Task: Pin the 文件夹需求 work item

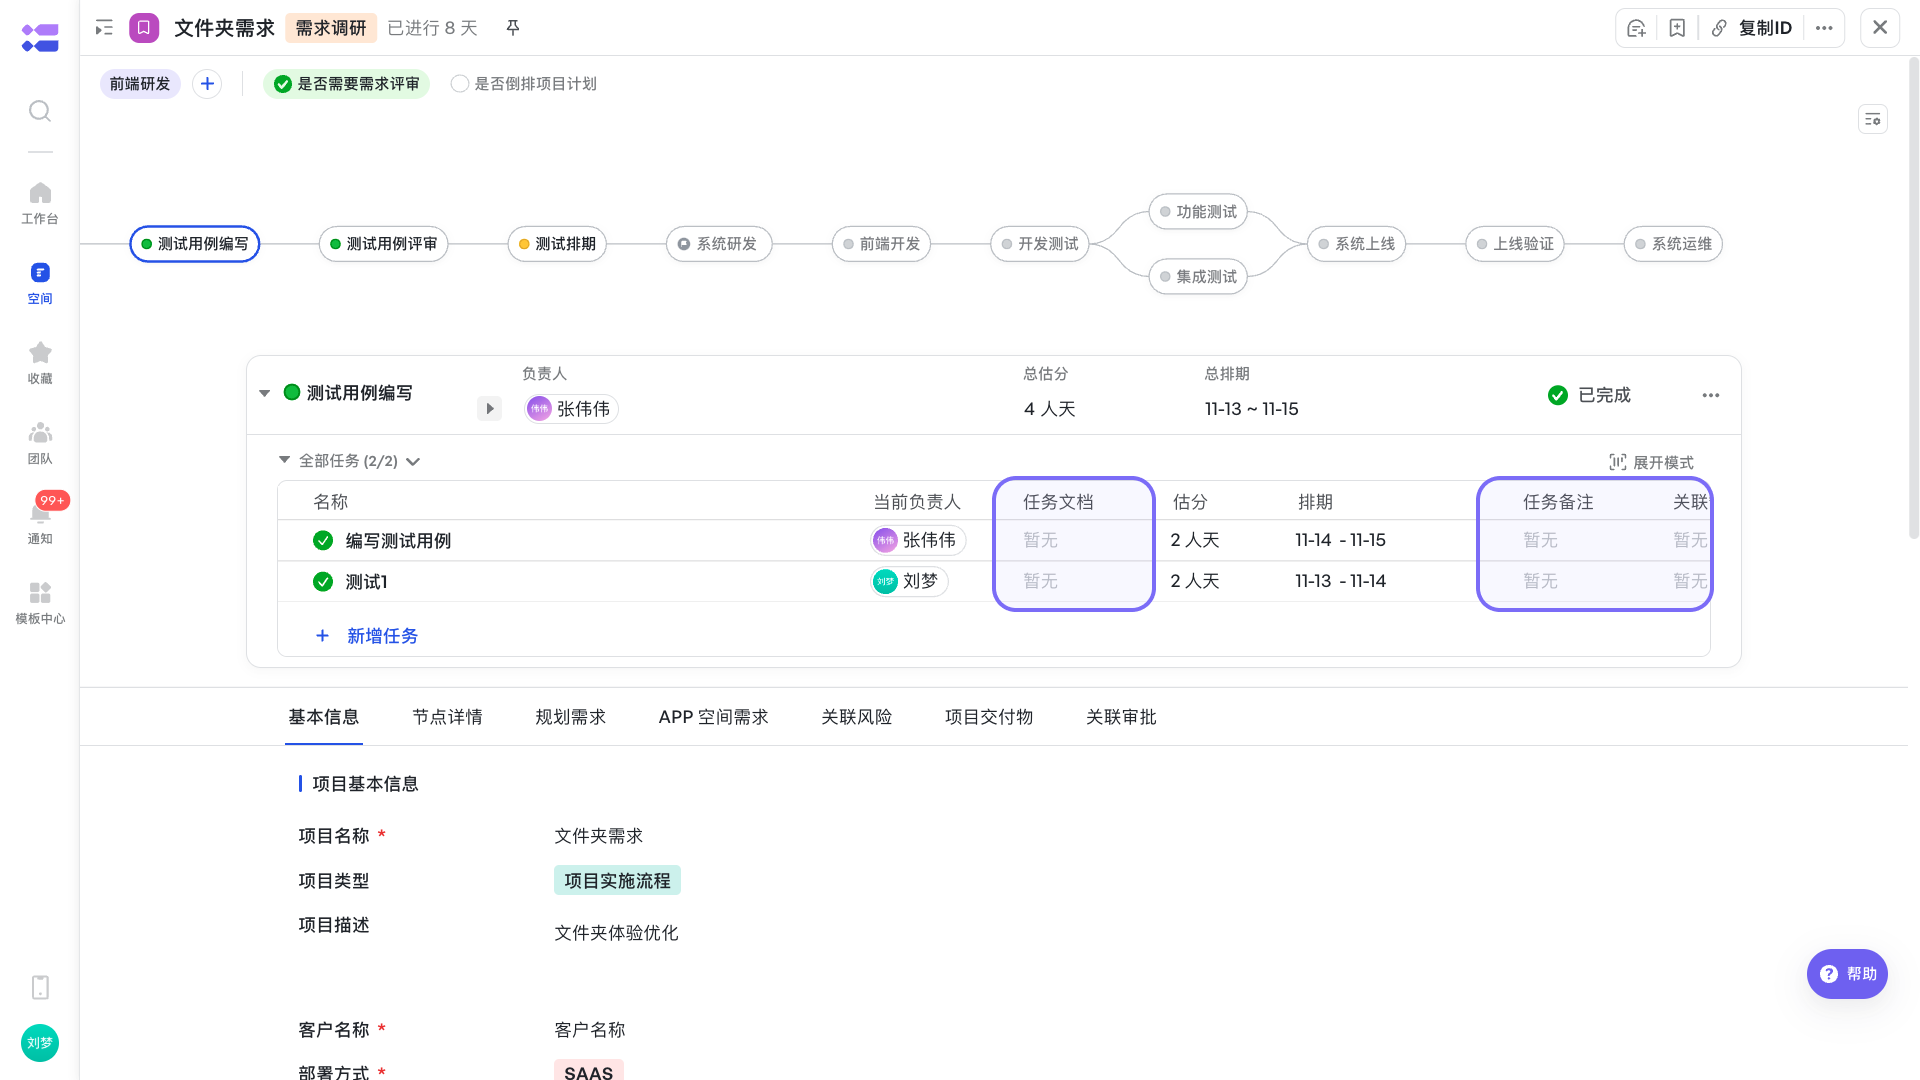Action: tap(513, 28)
